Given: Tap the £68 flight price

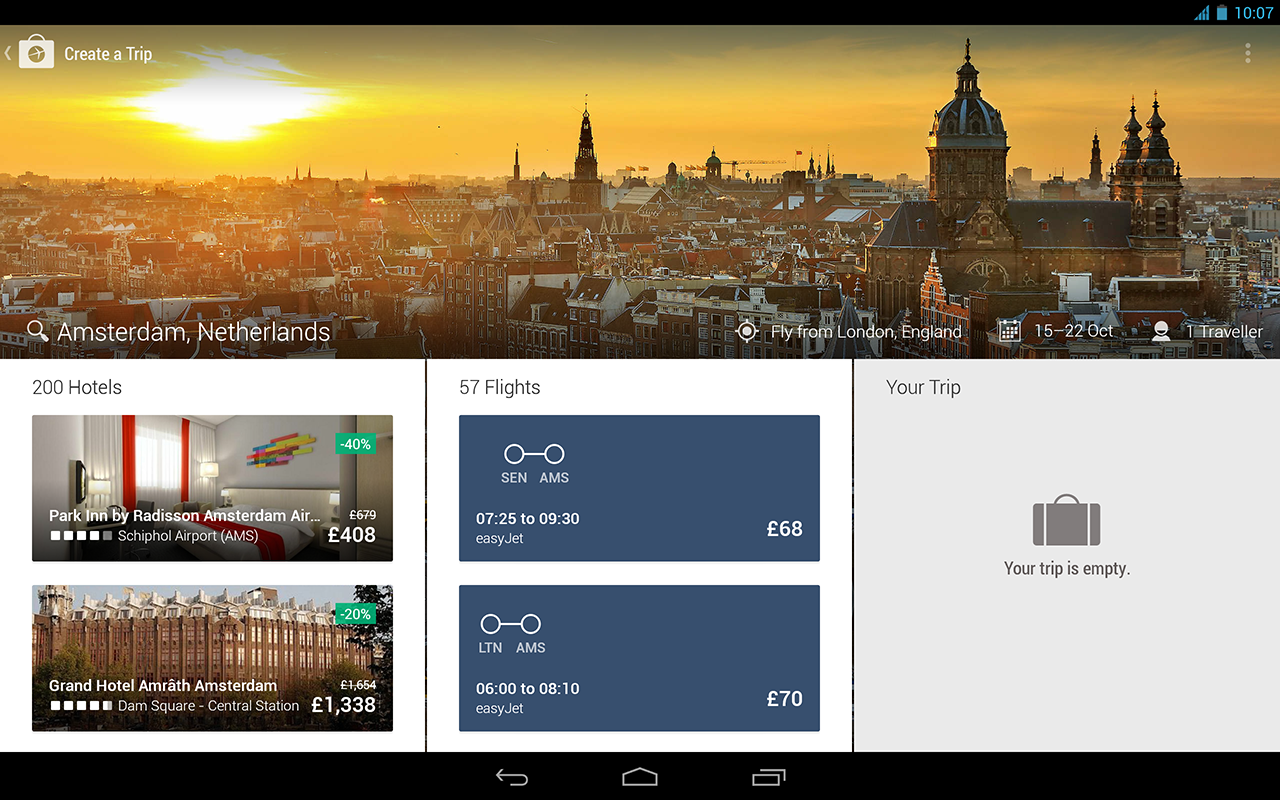Looking at the screenshot, I should tap(785, 529).
